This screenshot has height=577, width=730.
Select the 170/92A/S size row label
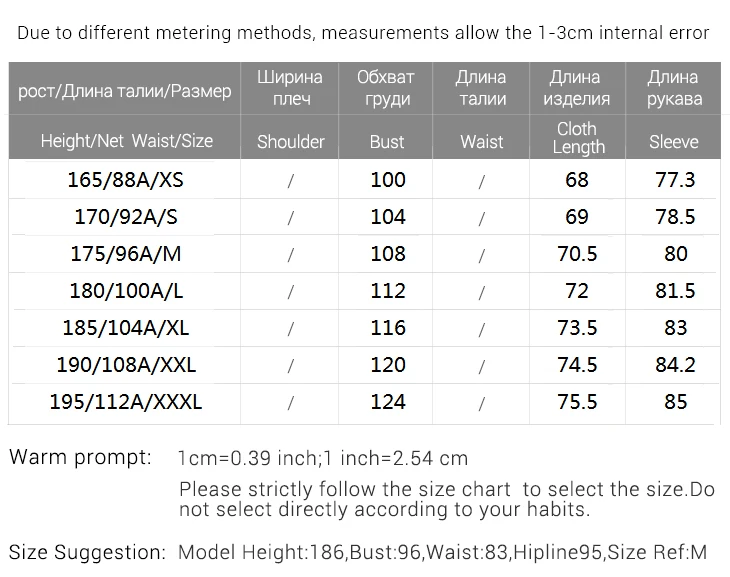click(126, 217)
